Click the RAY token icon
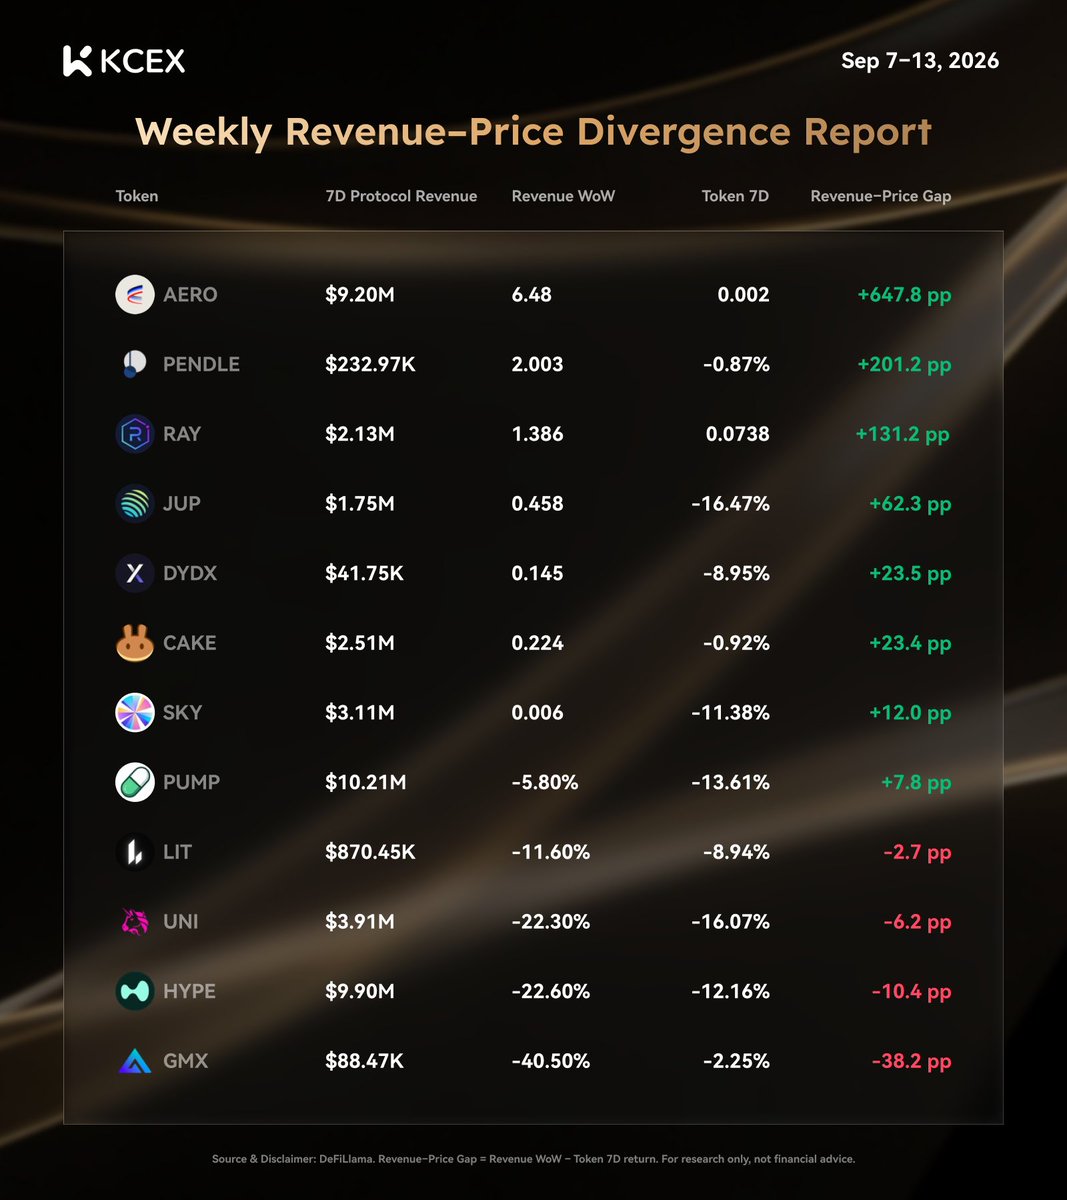The image size is (1067, 1200). 135,434
